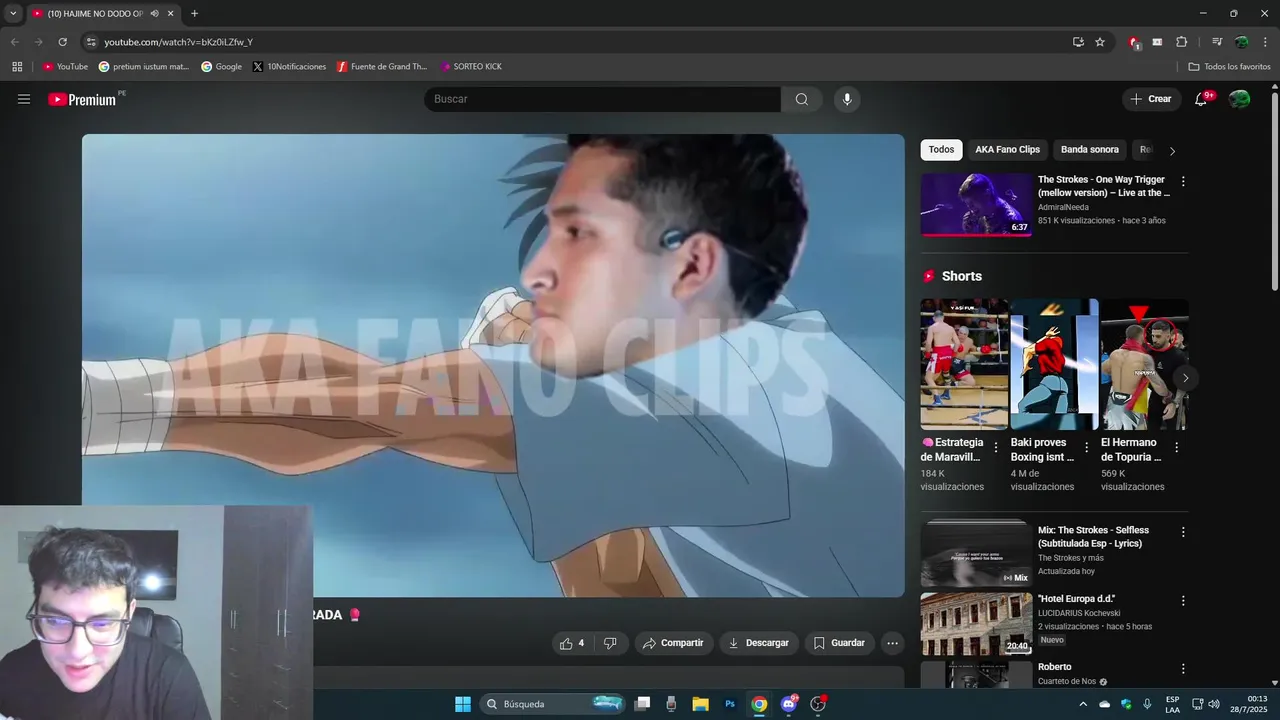Image resolution: width=1280 pixels, height=720 pixels.
Task: Click the search magnifier button
Action: click(802, 99)
